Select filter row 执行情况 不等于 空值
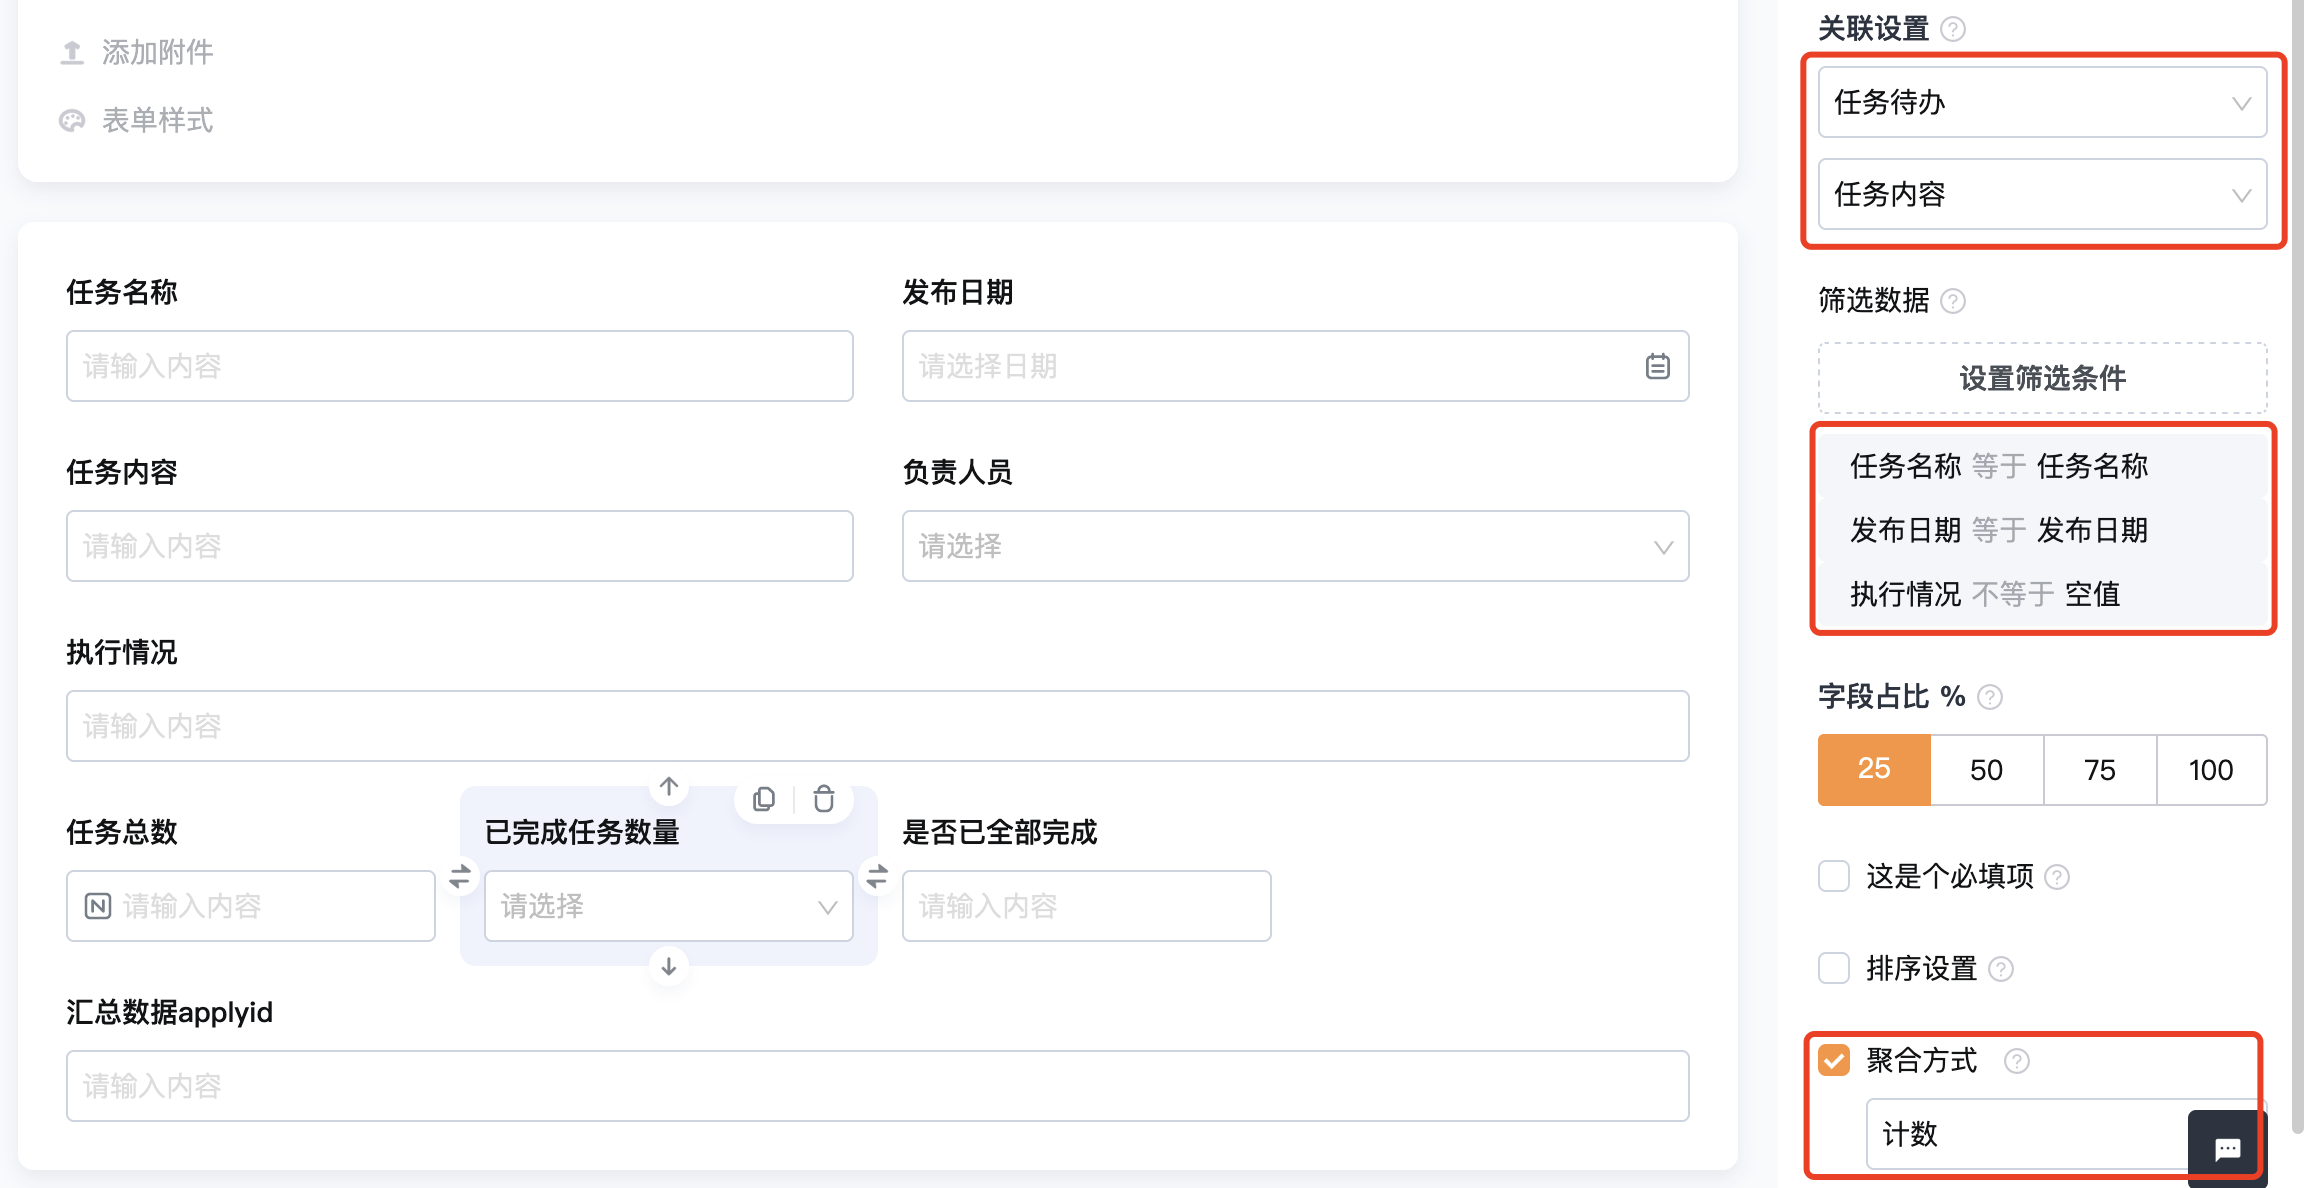2304x1188 pixels. [x=2042, y=594]
